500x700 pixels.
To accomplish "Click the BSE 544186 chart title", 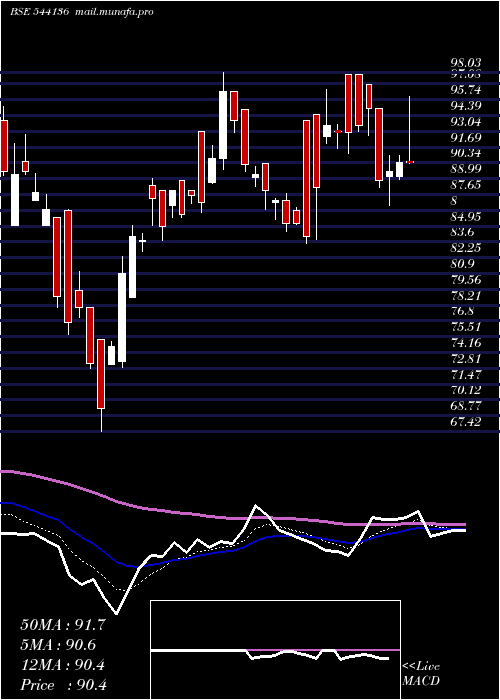I will tap(39, 12).
